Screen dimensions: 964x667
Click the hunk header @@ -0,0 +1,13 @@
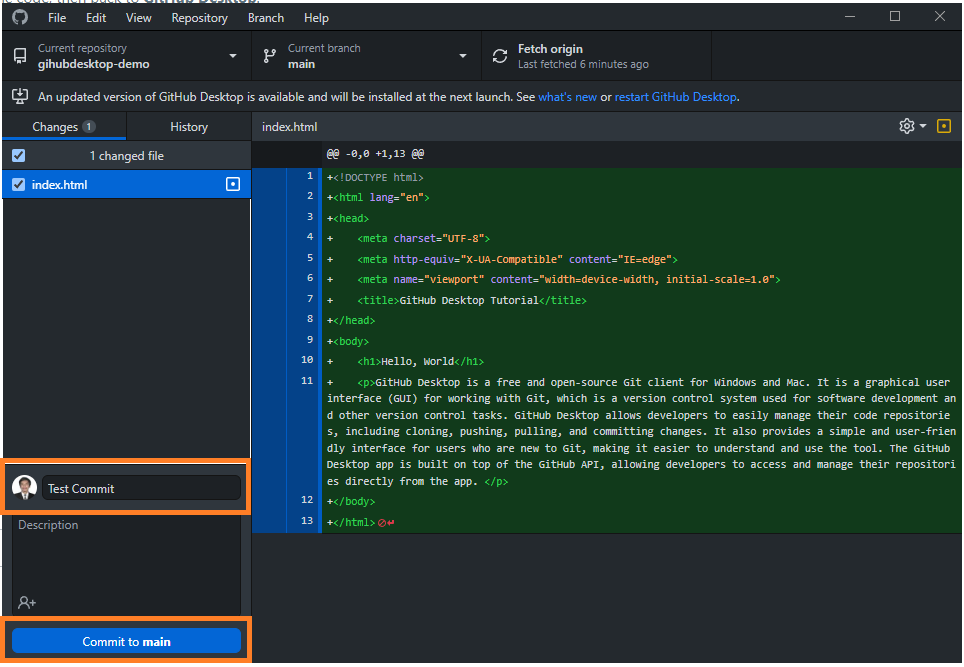pos(375,154)
